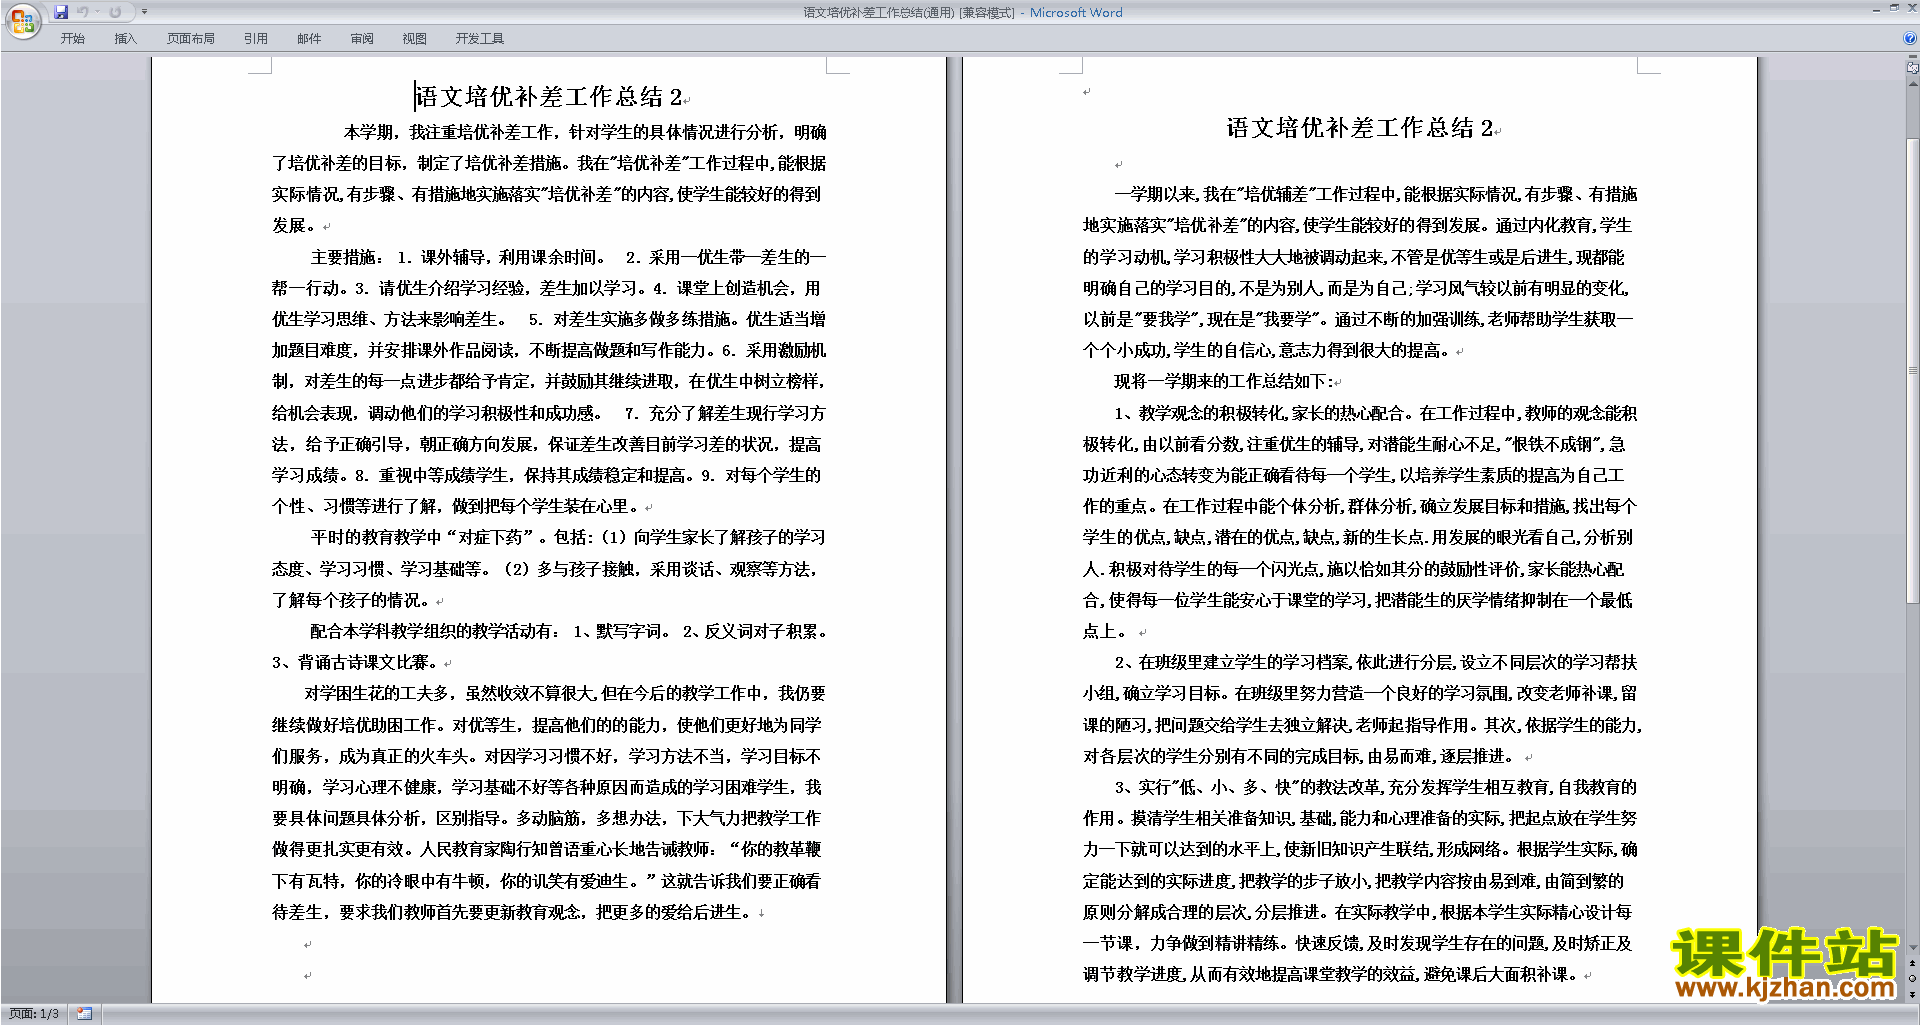This screenshot has width=1920, height=1025.
Task: Switch to the 开始 ribbon tab
Action: coord(72,39)
